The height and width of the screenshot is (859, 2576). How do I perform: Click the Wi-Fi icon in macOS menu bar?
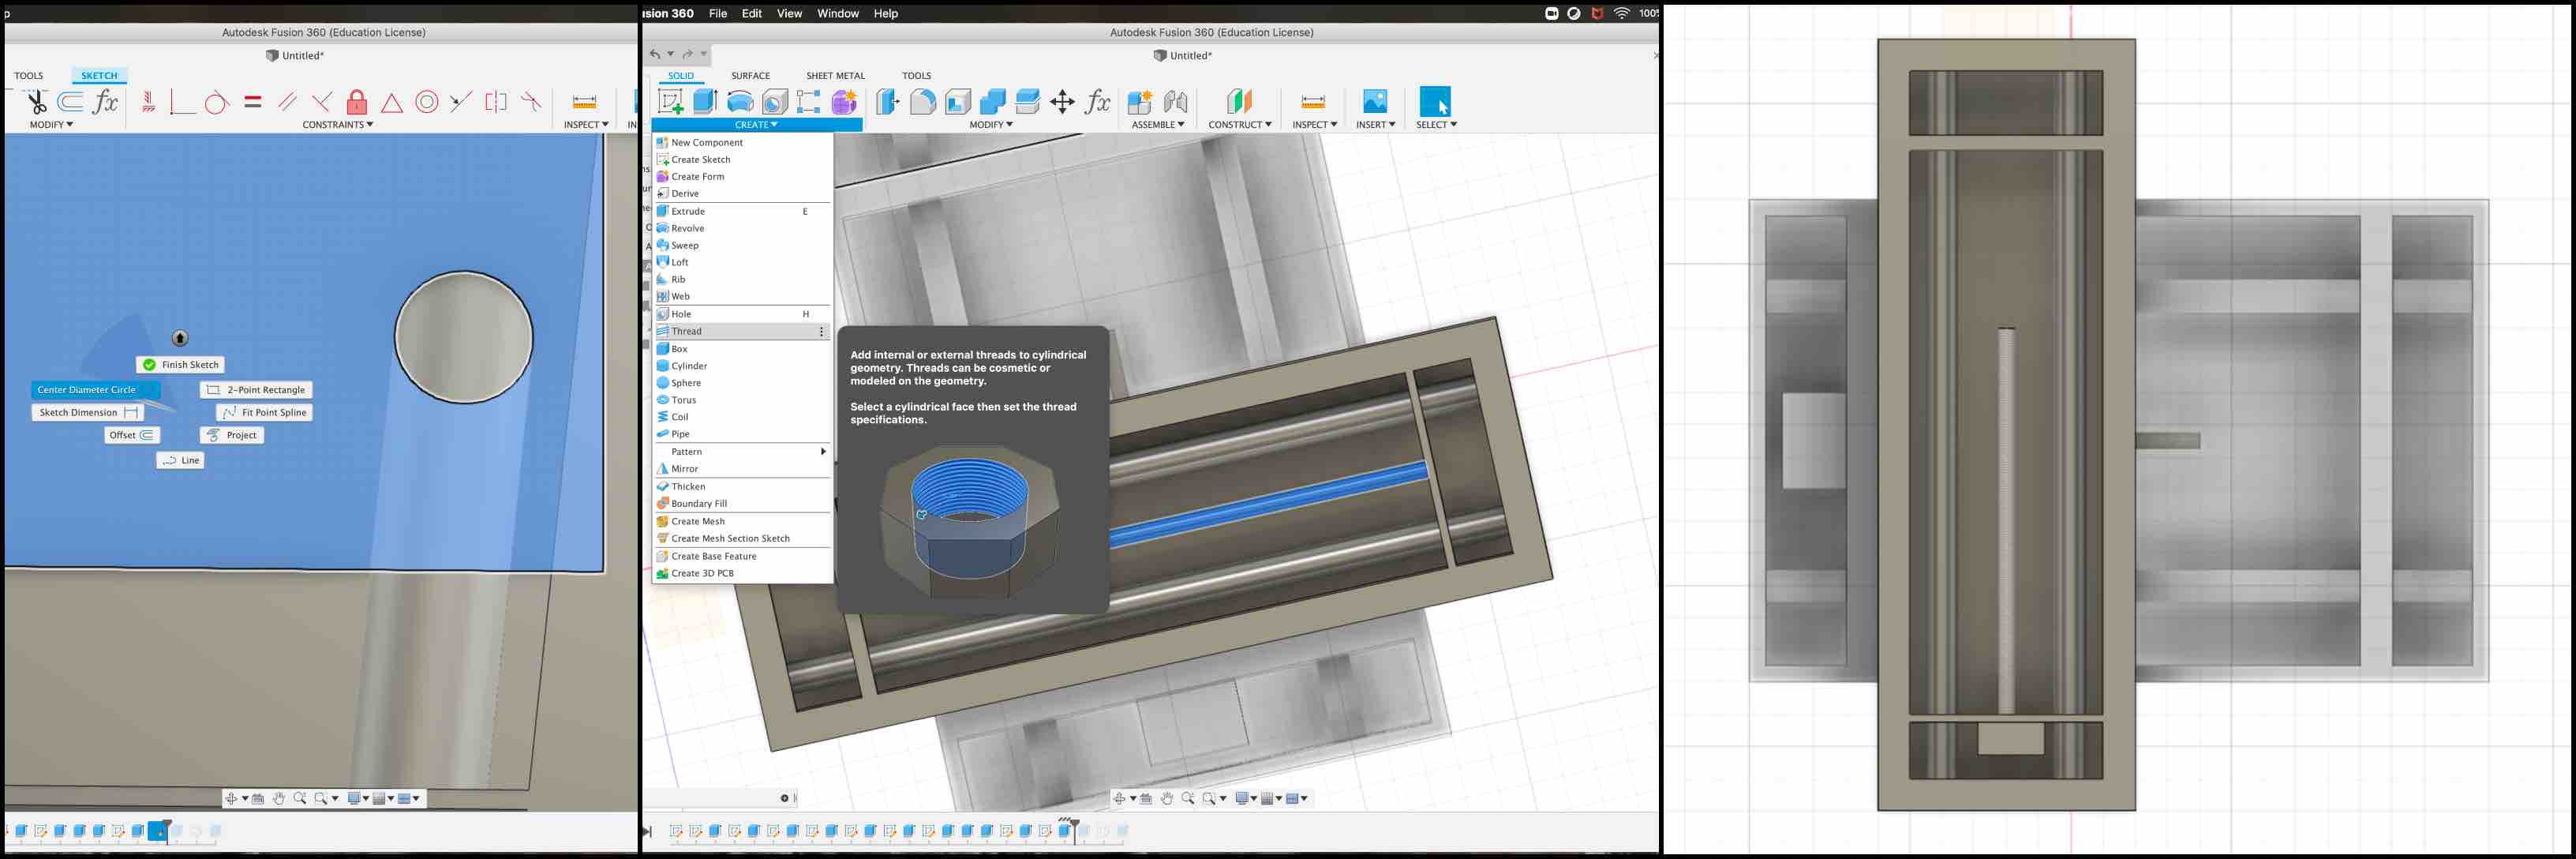pos(1621,13)
